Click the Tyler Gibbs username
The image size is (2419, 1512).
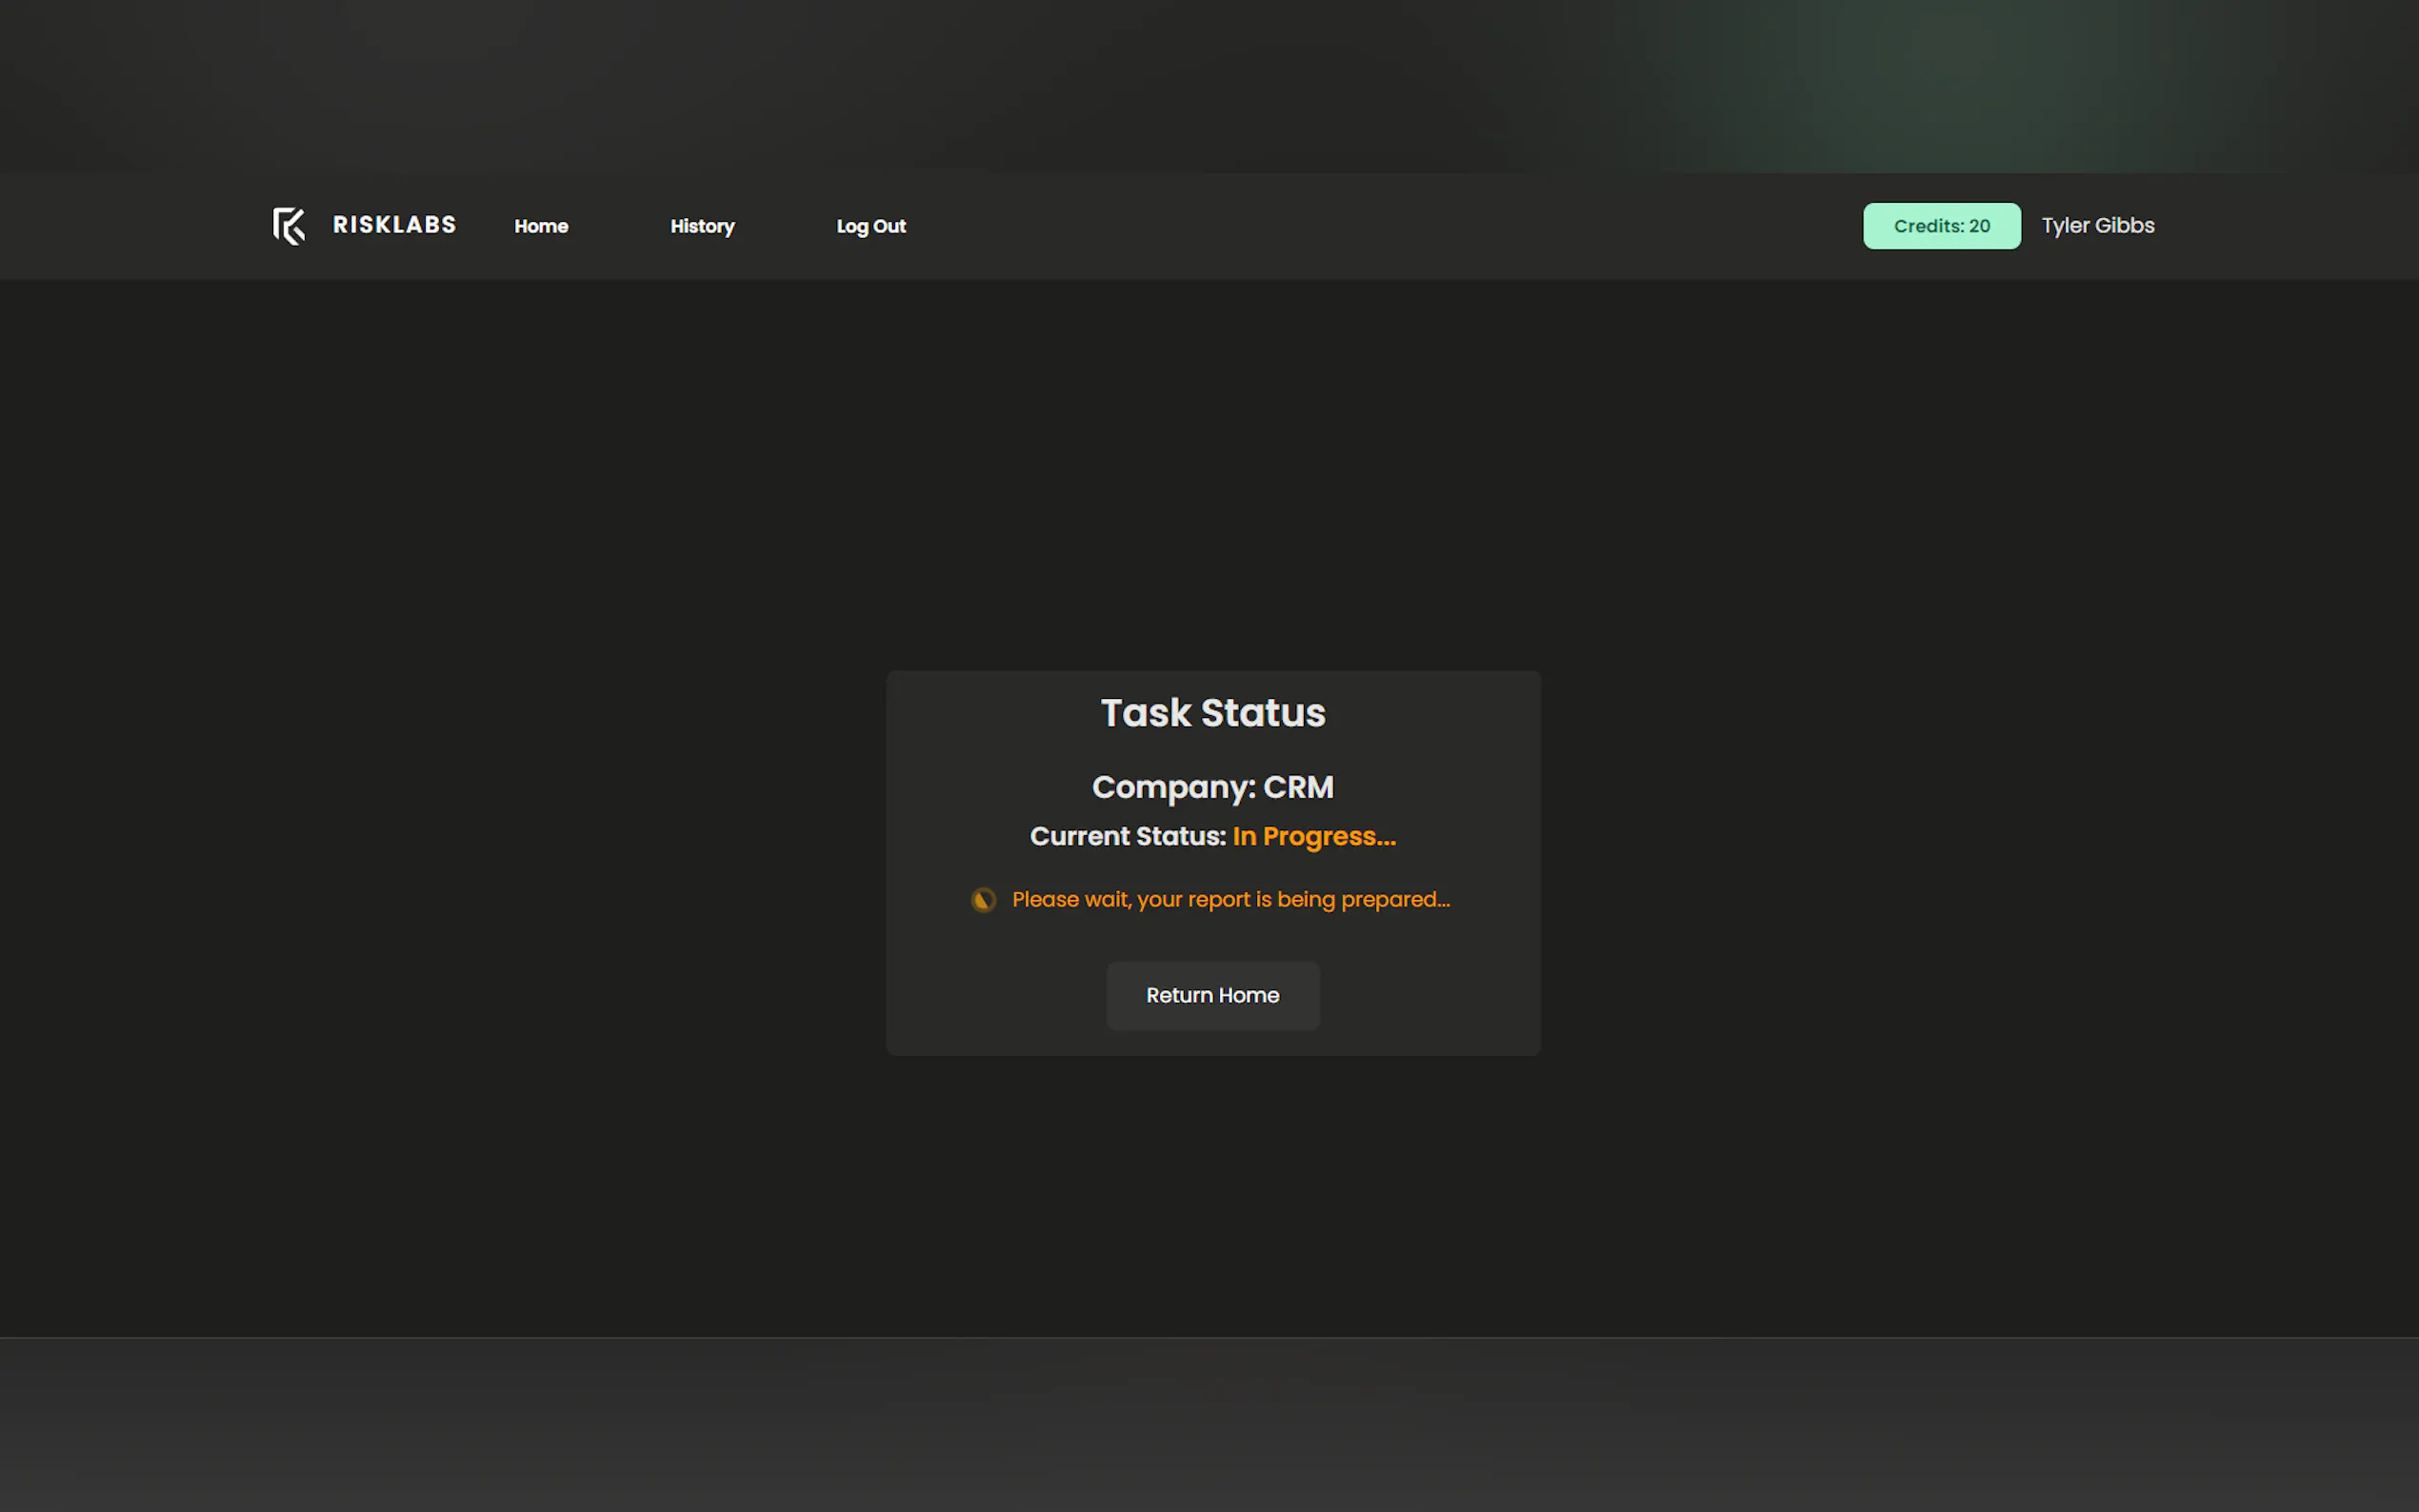point(2097,226)
